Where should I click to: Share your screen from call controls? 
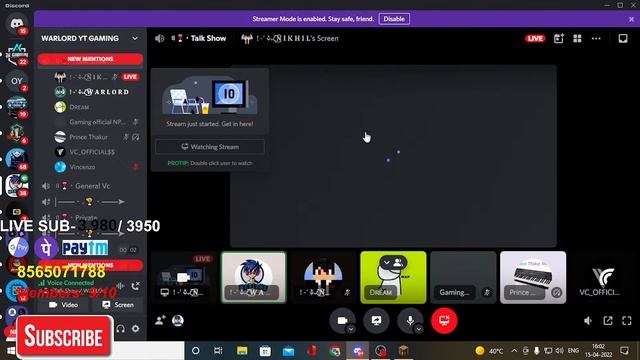coord(376,320)
